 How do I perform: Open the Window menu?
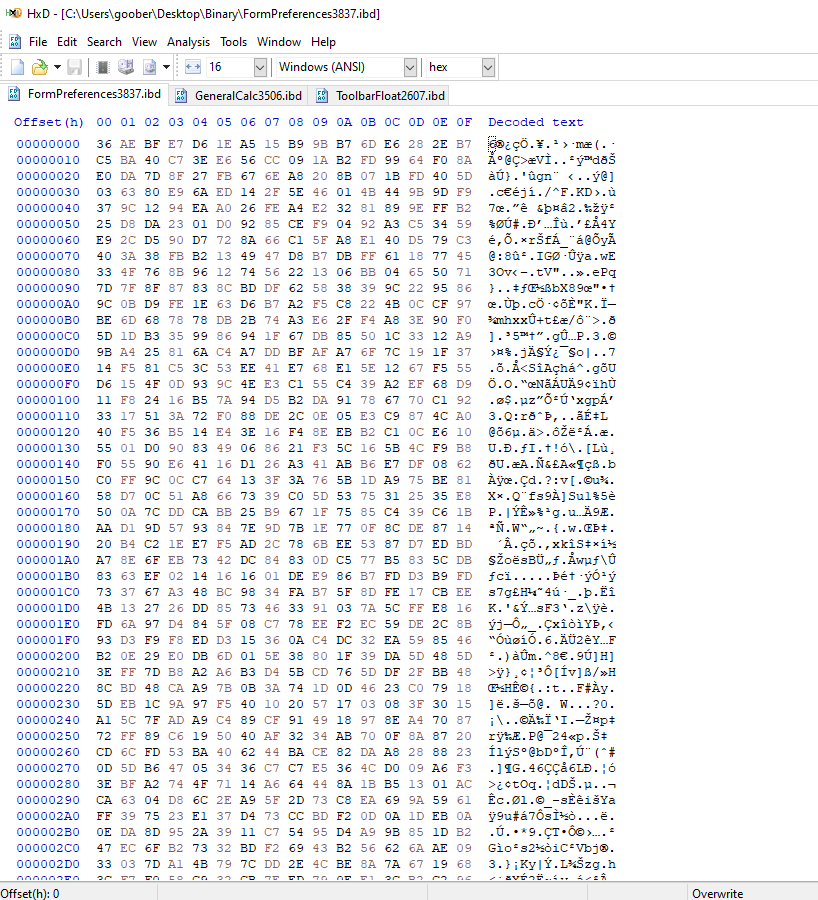tap(279, 42)
